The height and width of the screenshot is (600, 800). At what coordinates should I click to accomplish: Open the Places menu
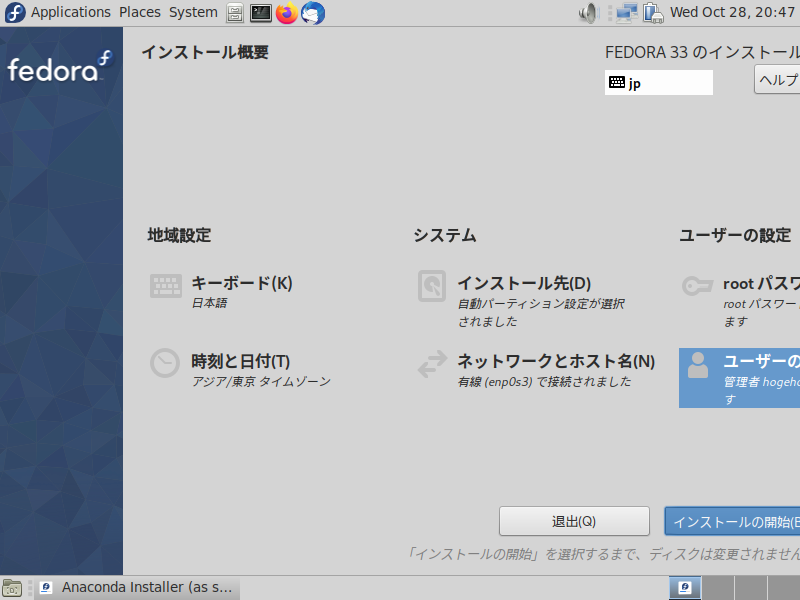(x=140, y=12)
